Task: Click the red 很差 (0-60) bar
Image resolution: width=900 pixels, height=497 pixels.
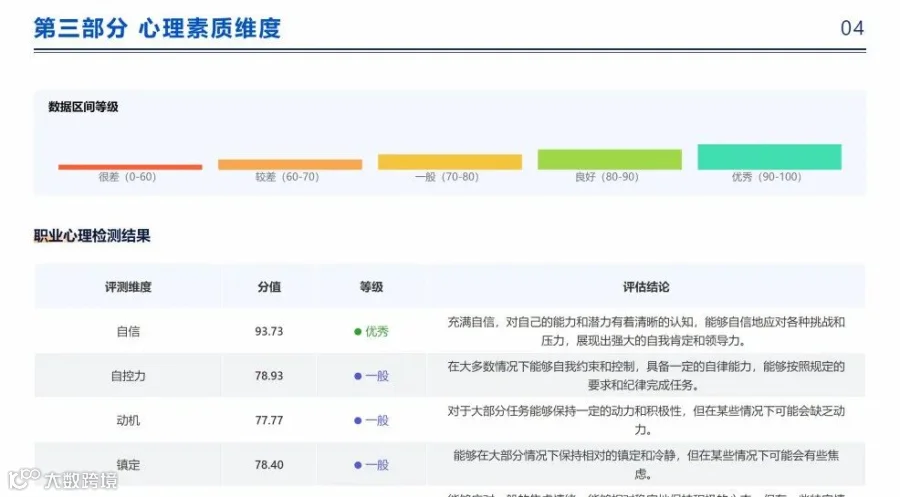Action: [x=130, y=167]
